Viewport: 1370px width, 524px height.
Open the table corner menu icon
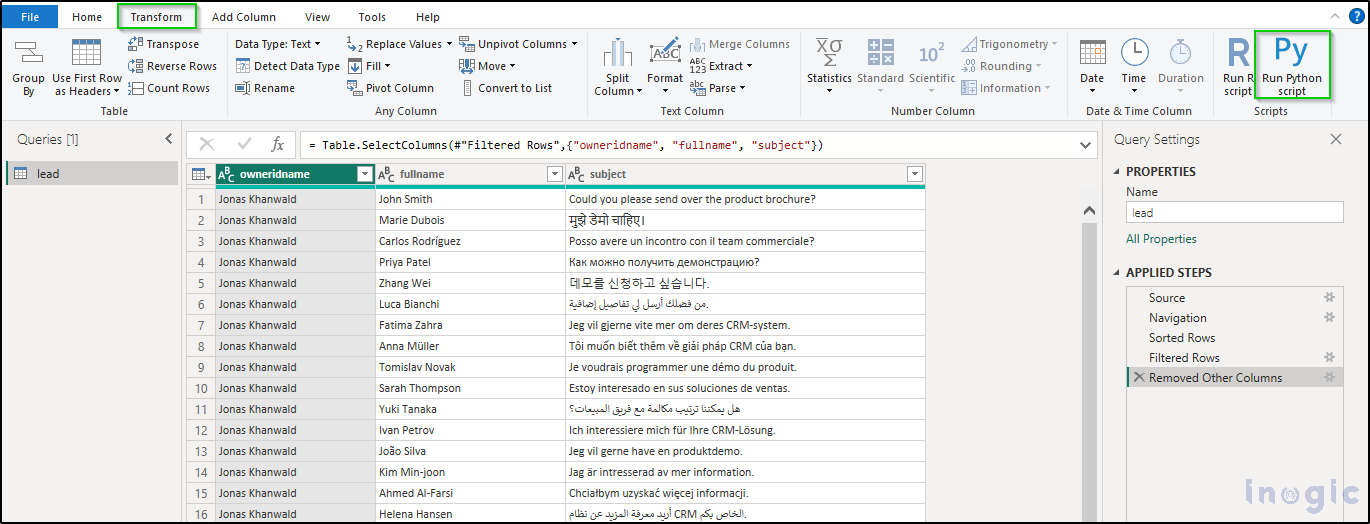pyautogui.click(x=200, y=174)
